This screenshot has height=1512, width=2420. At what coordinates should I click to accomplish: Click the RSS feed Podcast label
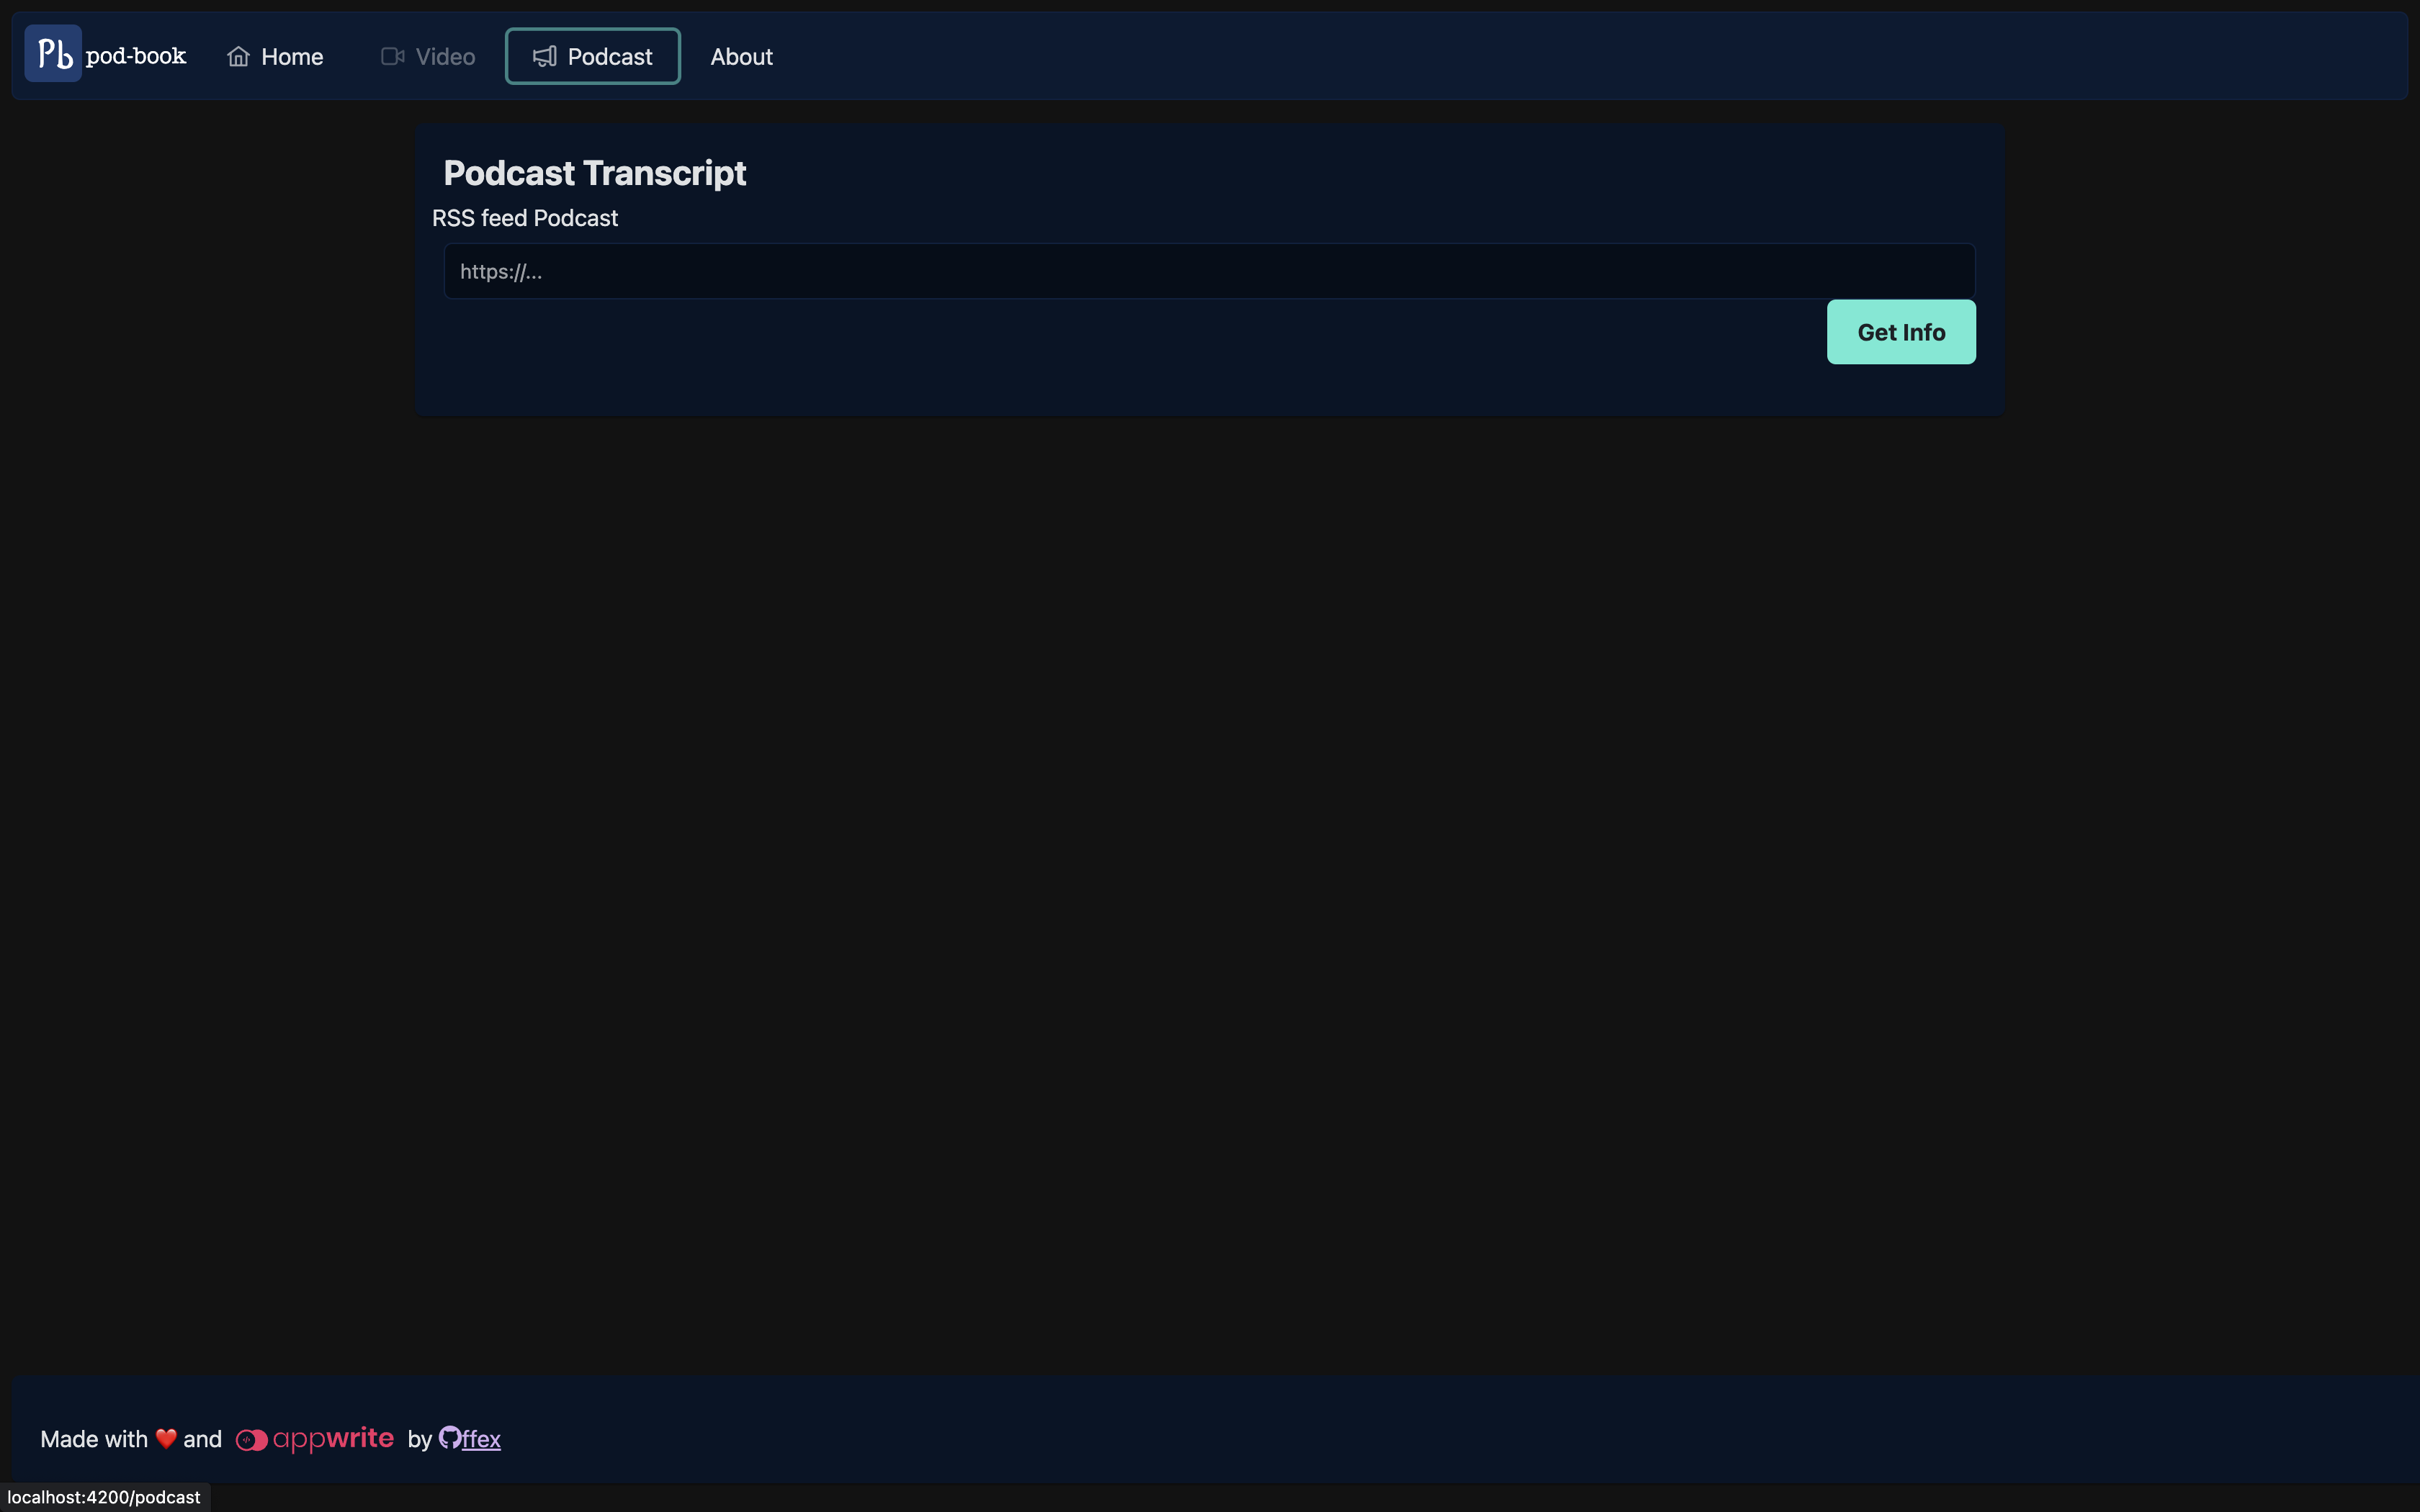[x=525, y=218]
